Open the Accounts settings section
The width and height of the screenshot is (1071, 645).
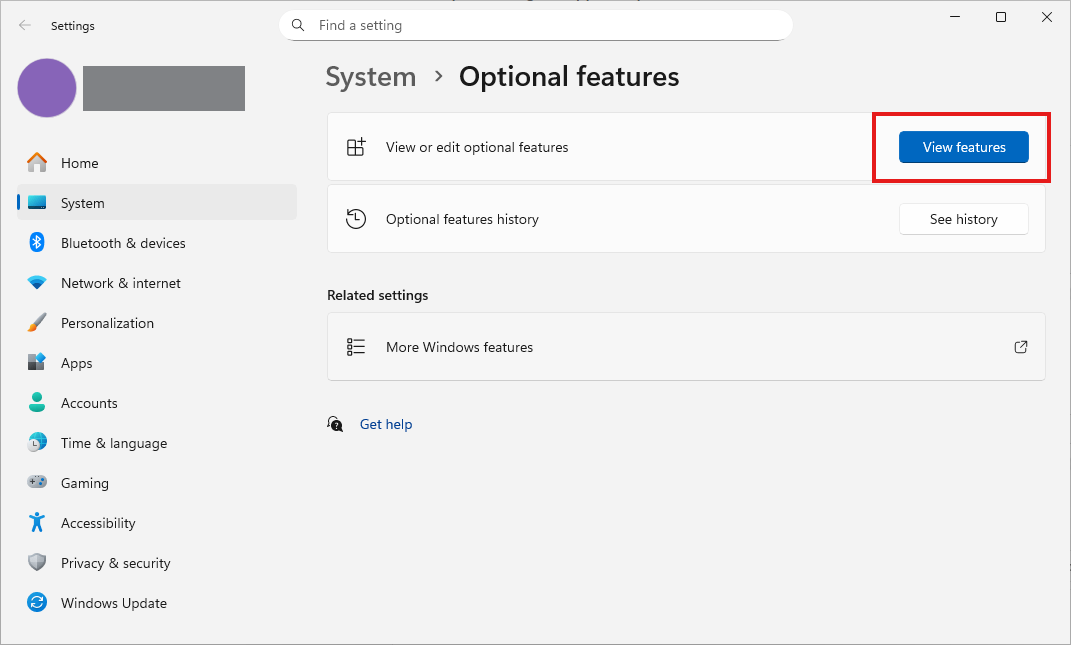click(89, 403)
